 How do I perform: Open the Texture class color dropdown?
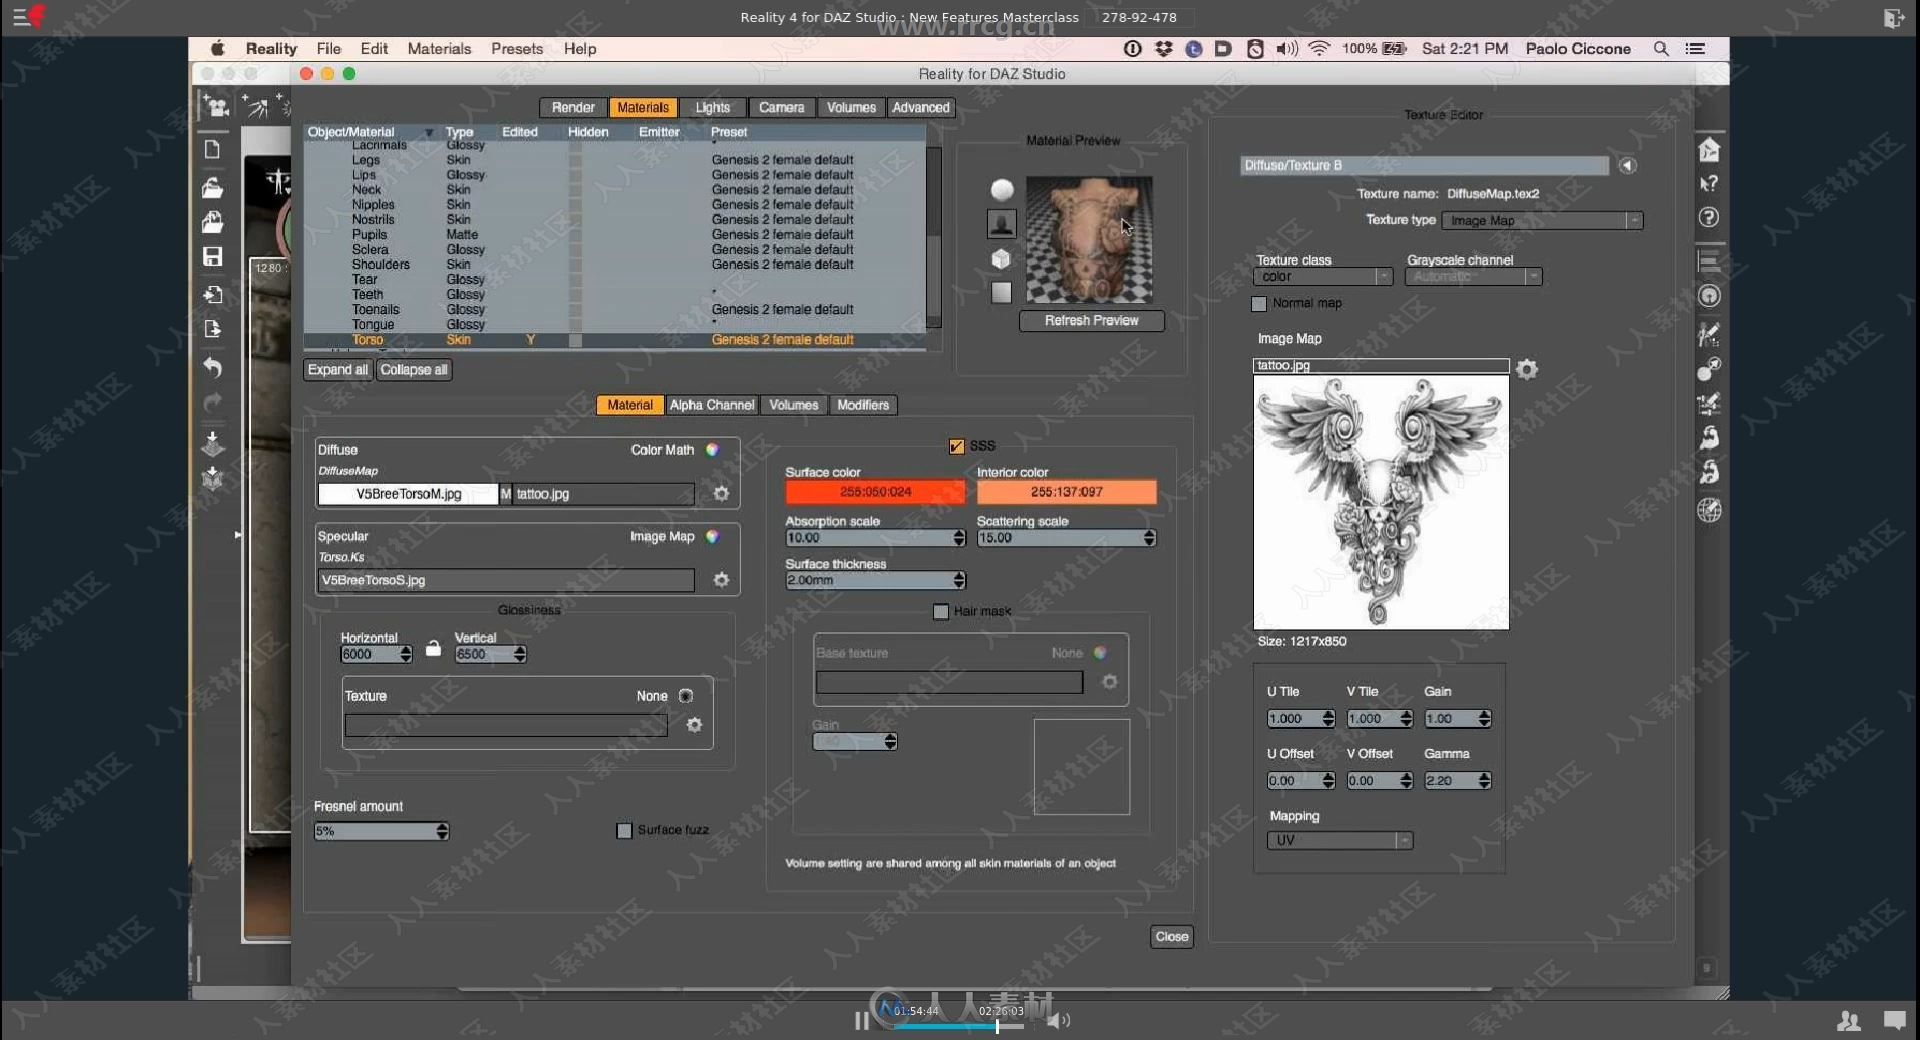click(x=1324, y=277)
